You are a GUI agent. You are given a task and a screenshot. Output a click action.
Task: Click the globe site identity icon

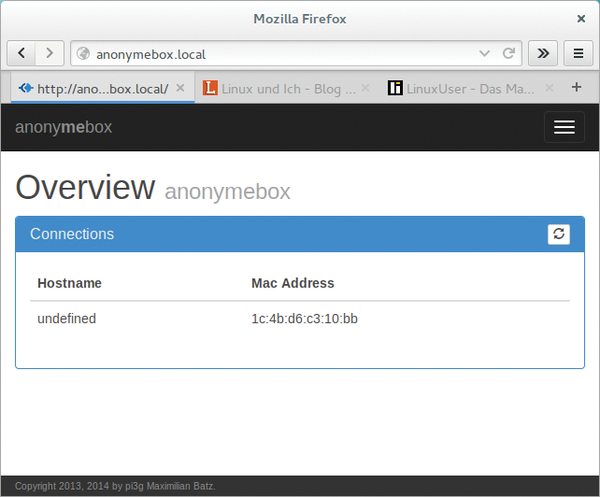click(83, 54)
